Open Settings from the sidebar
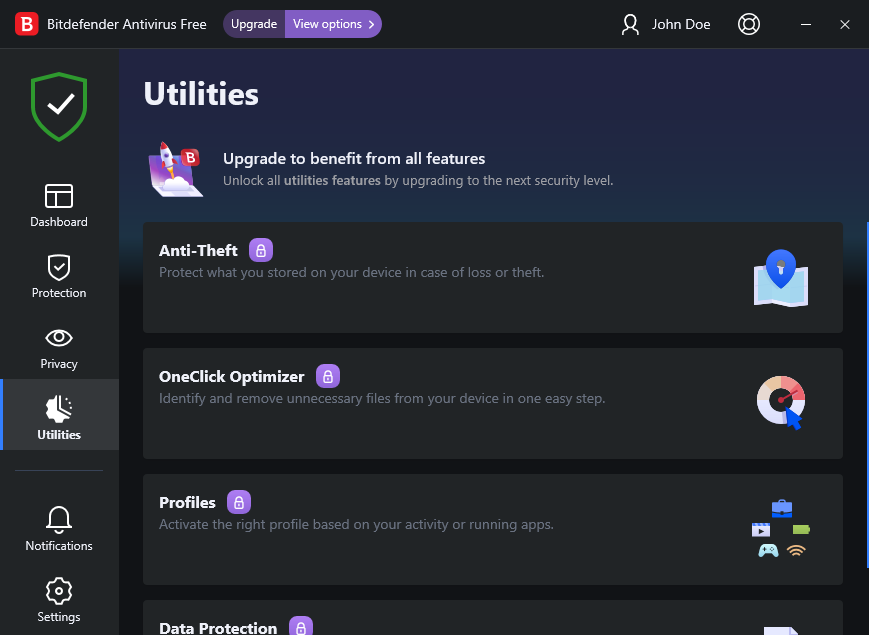This screenshot has height=635, width=869. [59, 600]
